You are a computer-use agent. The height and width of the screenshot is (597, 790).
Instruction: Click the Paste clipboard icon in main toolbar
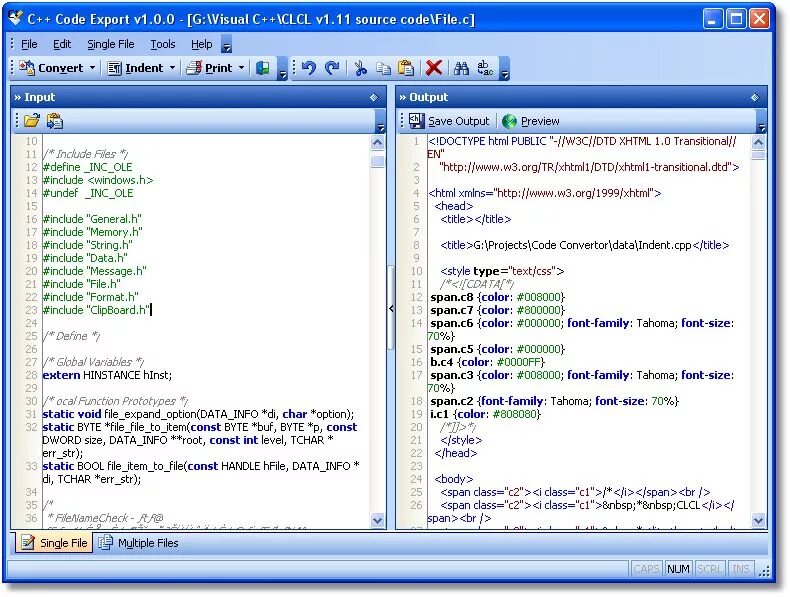(406, 68)
